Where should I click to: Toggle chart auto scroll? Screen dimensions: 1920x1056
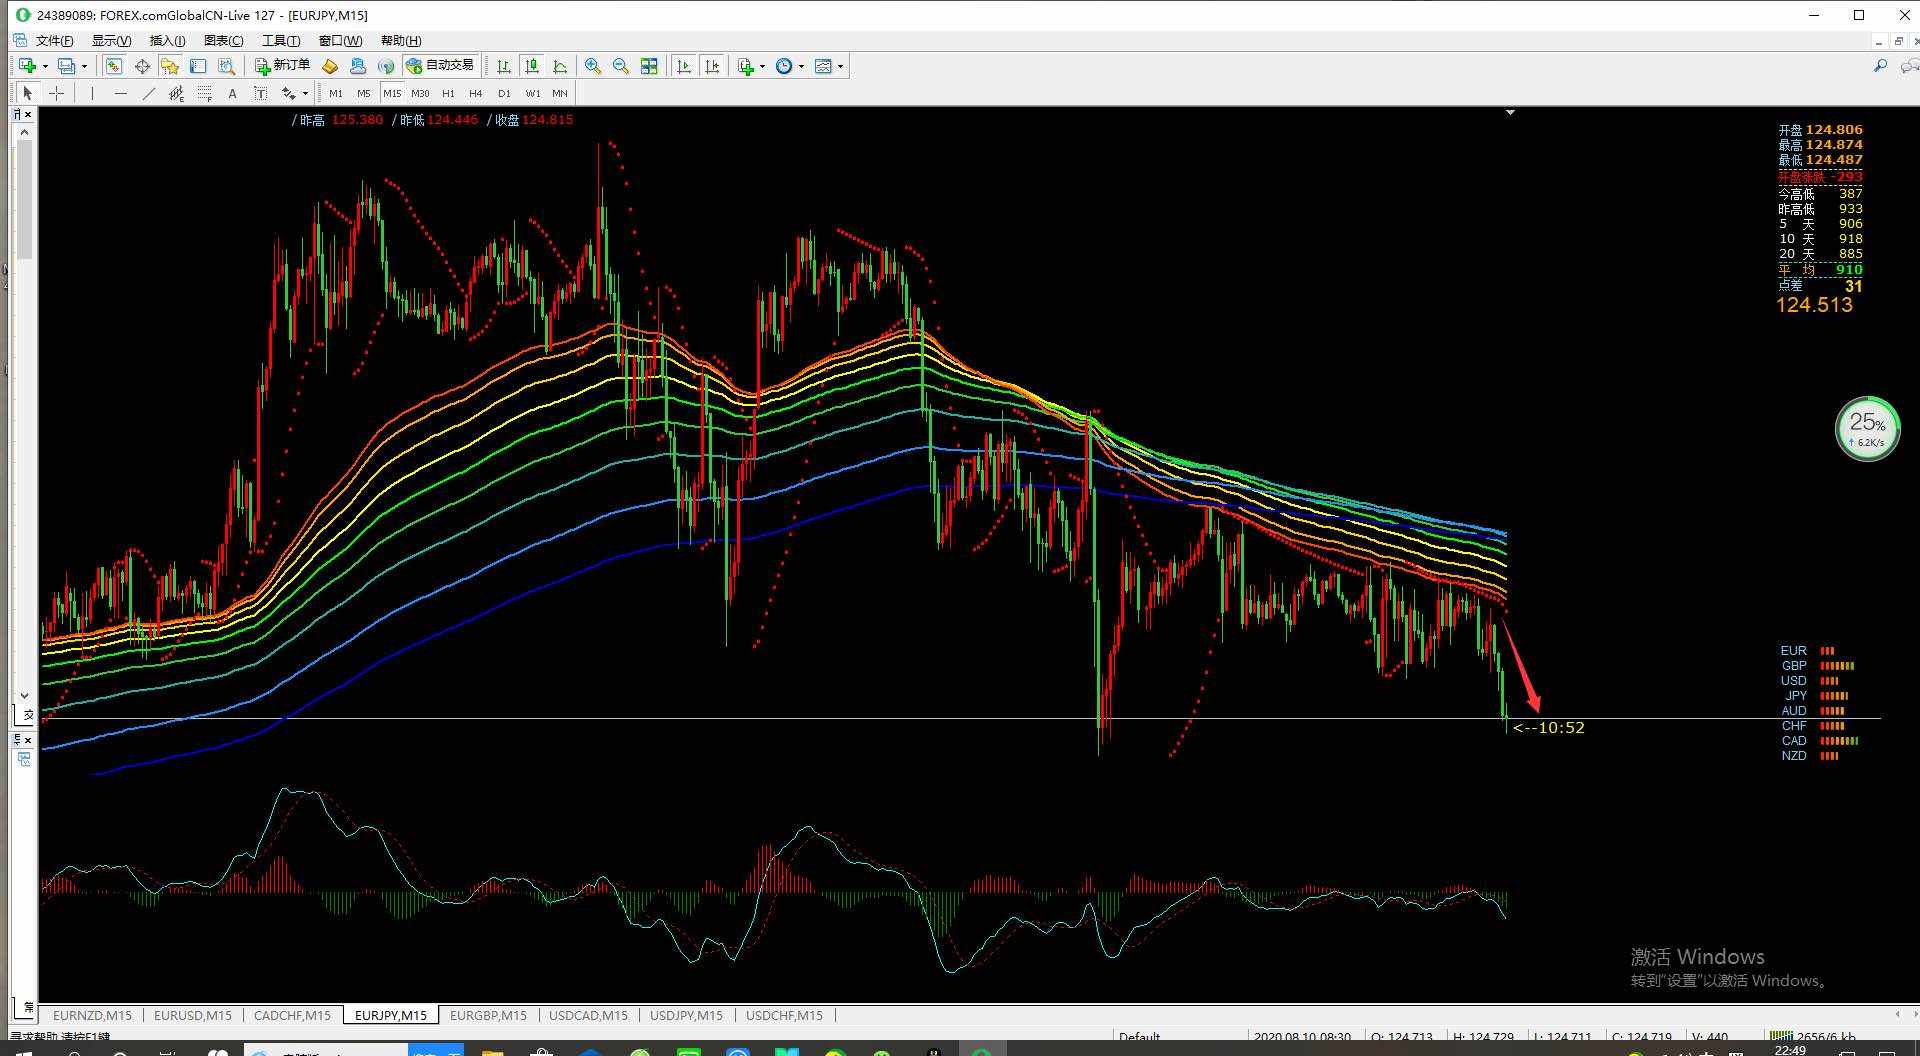(x=684, y=66)
